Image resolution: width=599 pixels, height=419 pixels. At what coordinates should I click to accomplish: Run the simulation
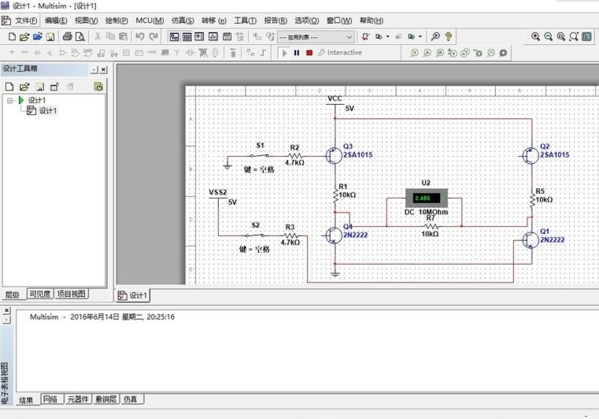coord(284,53)
